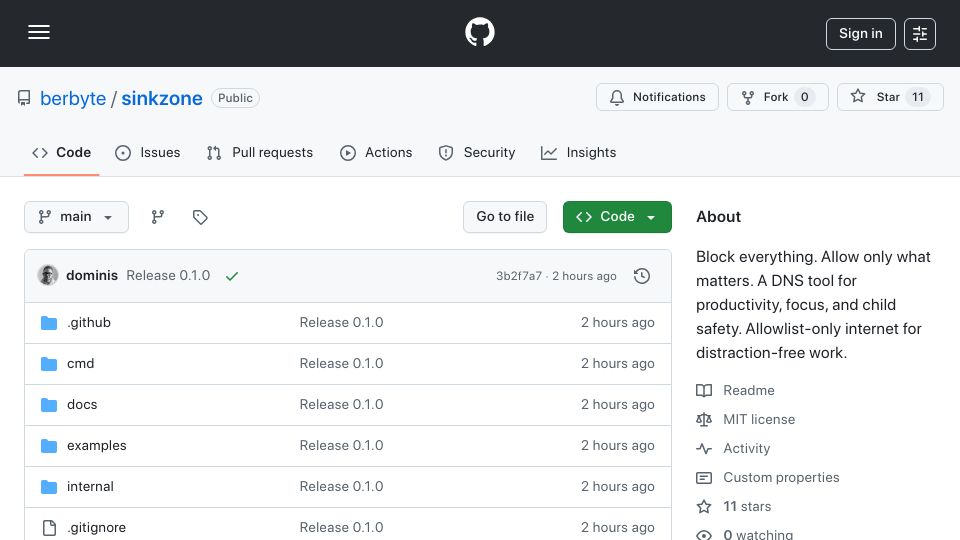The height and width of the screenshot is (540, 960).
Task: Open the Security tab
Action: tap(476, 152)
